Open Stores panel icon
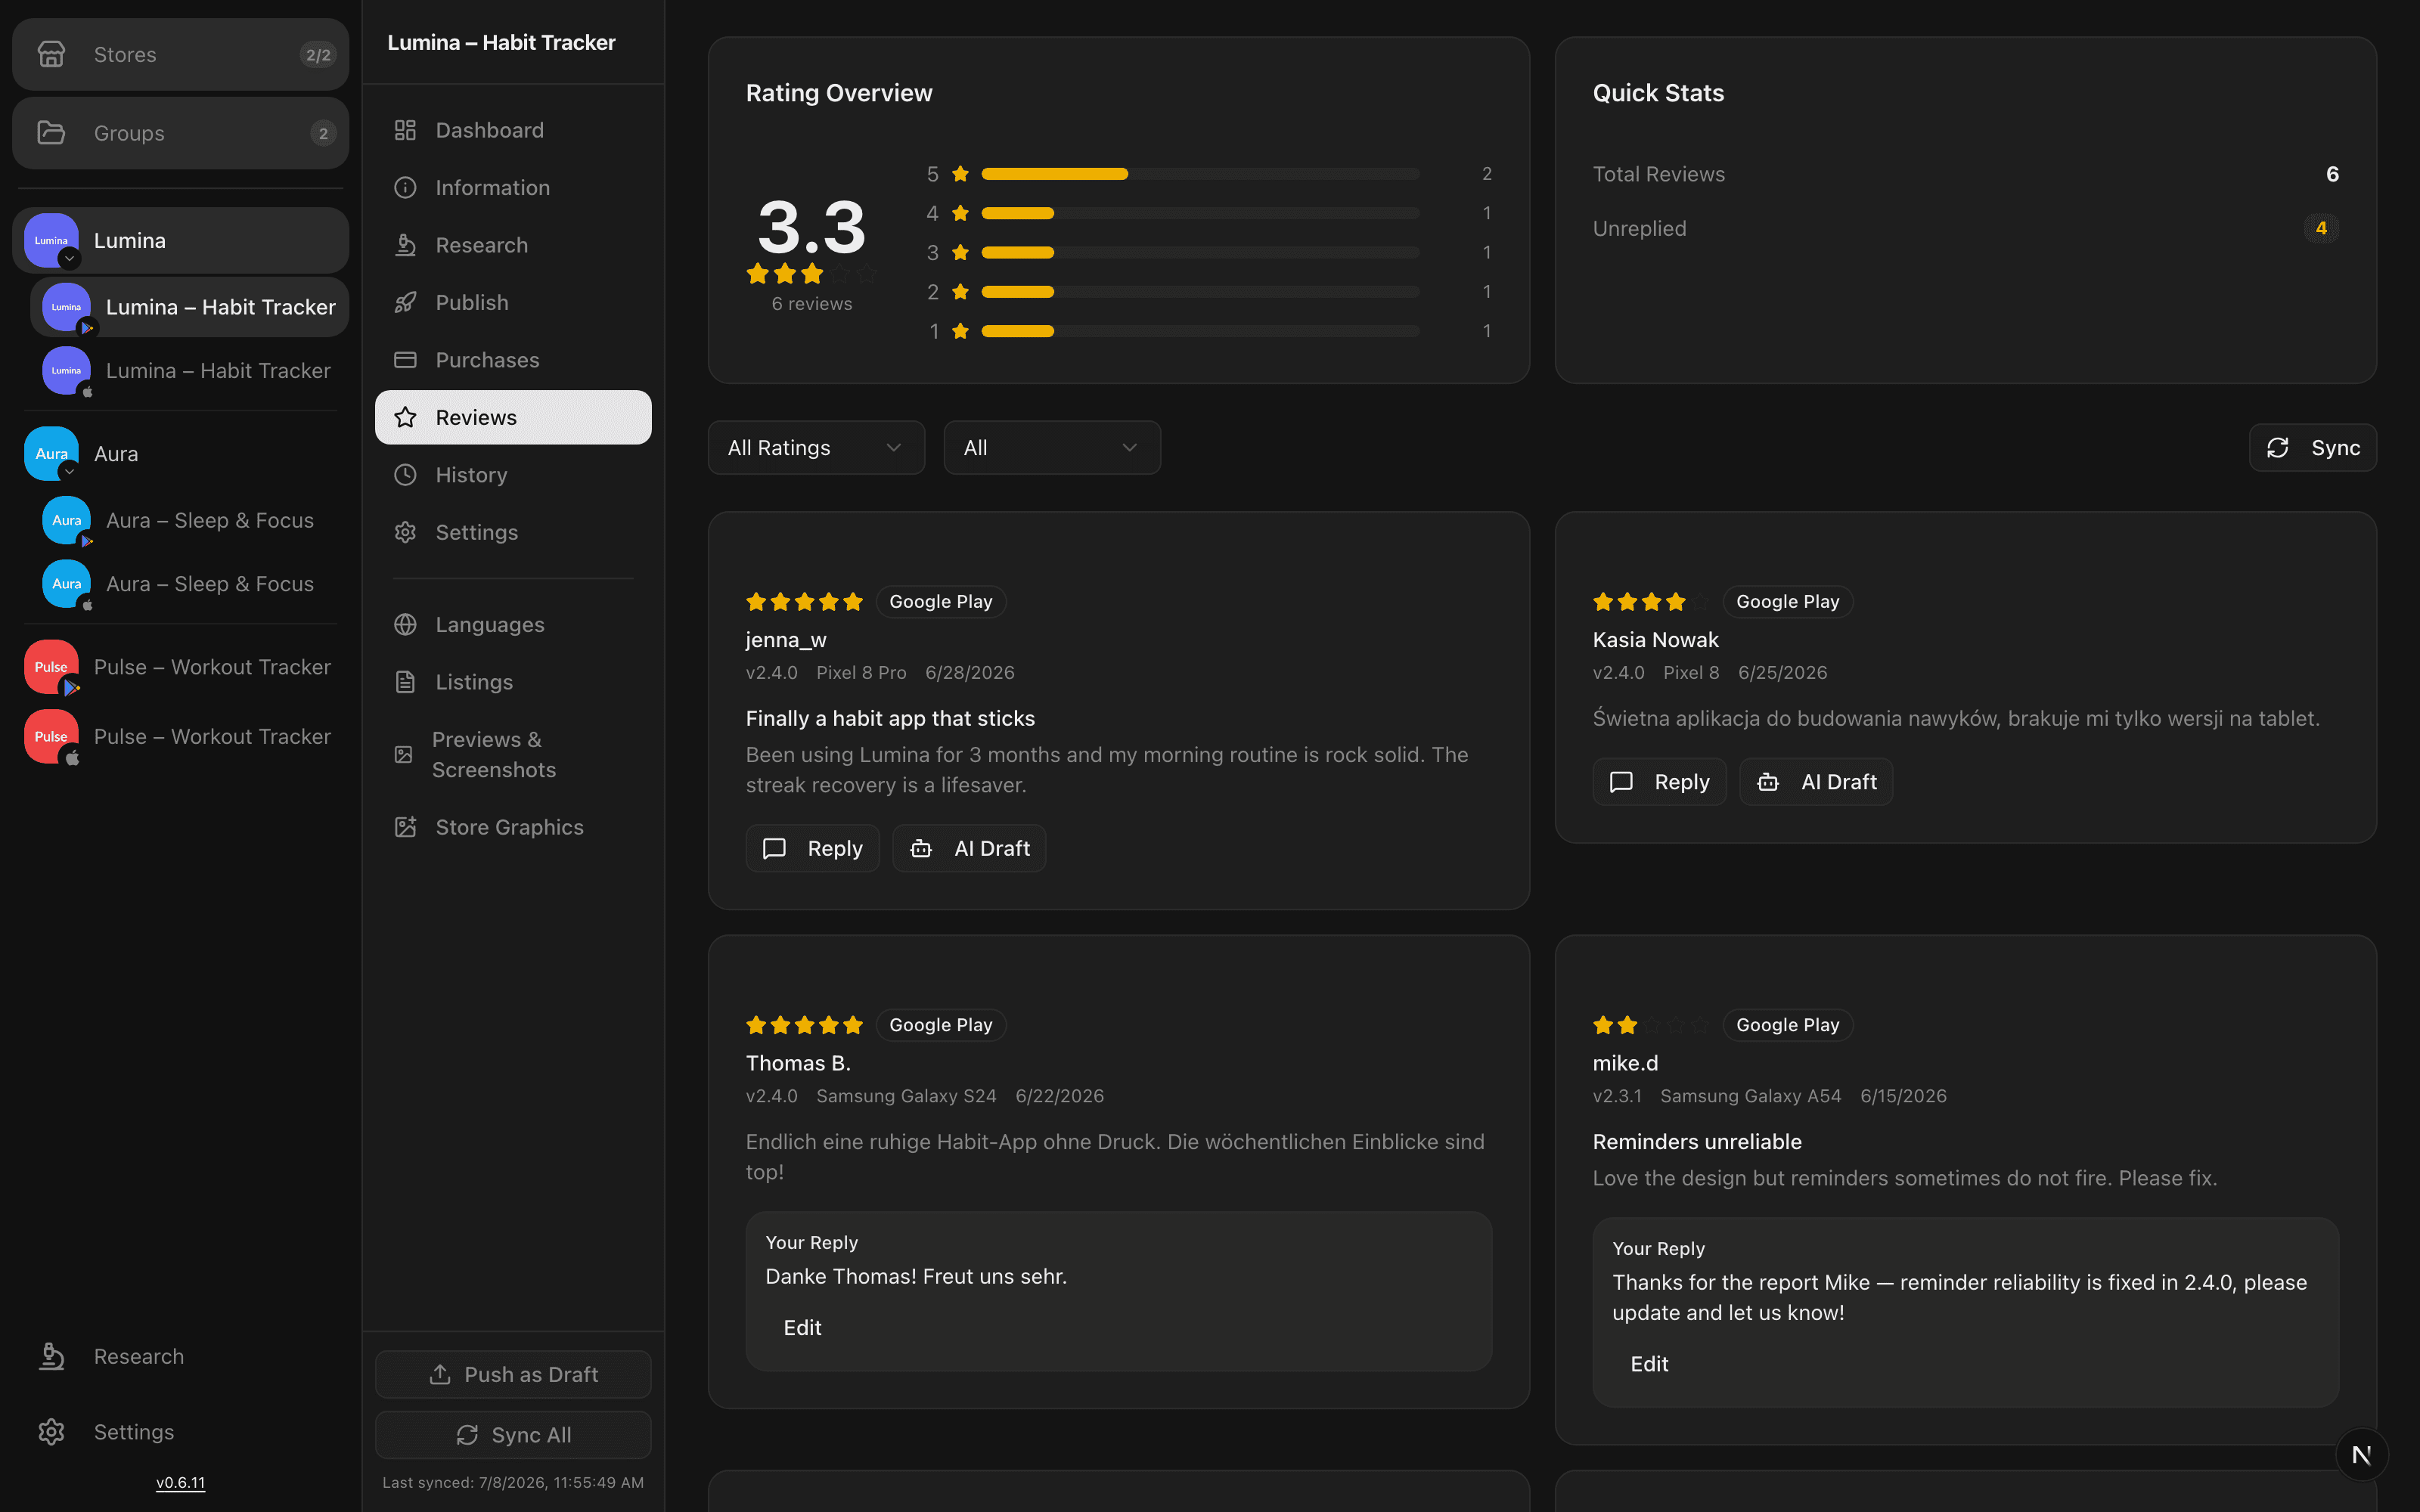 point(51,54)
